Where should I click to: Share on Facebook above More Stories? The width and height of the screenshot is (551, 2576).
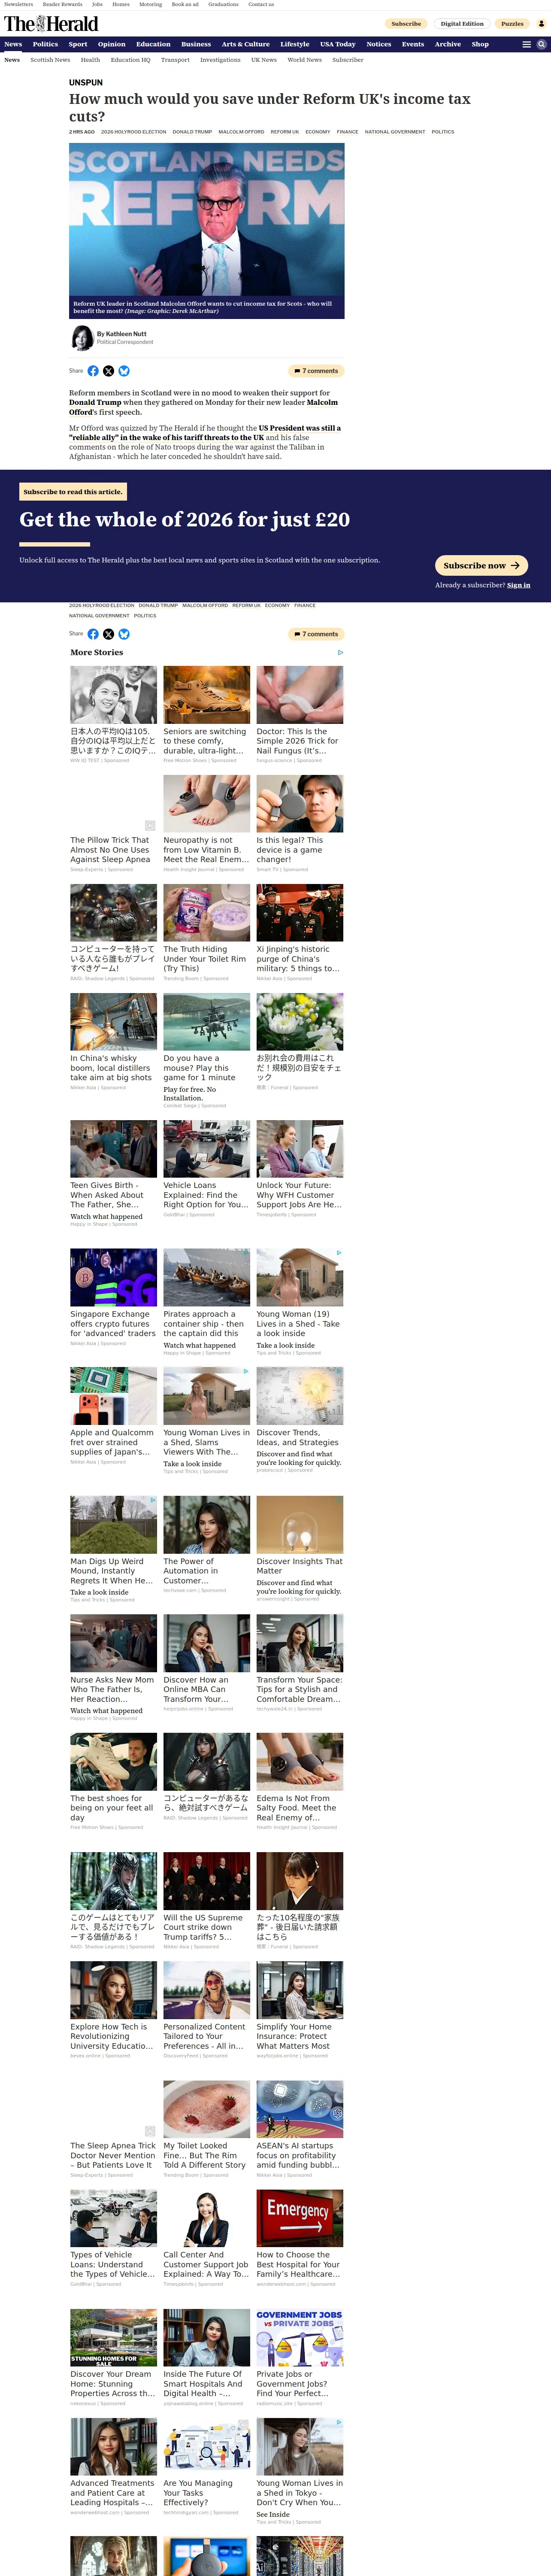(x=93, y=634)
